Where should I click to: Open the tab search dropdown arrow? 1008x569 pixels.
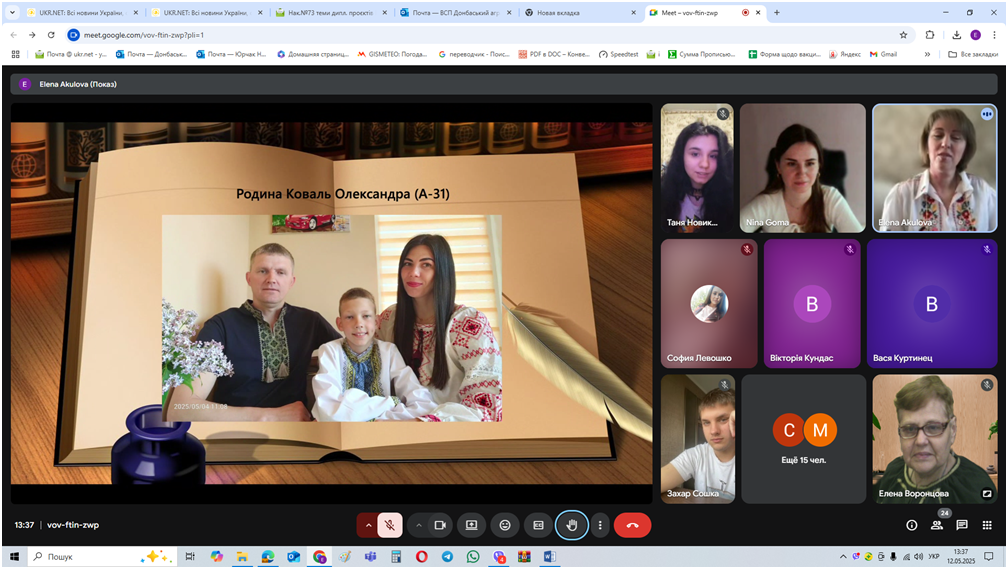pos(12,12)
